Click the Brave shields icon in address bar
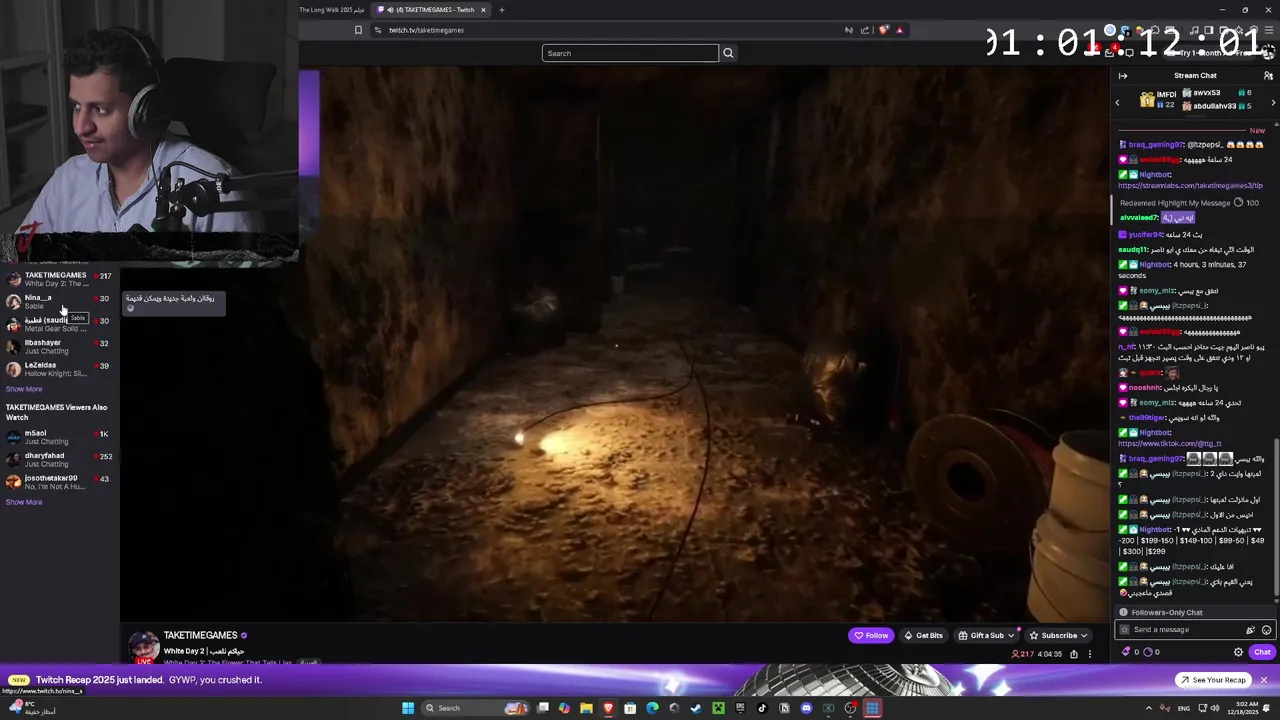 pos(883,30)
